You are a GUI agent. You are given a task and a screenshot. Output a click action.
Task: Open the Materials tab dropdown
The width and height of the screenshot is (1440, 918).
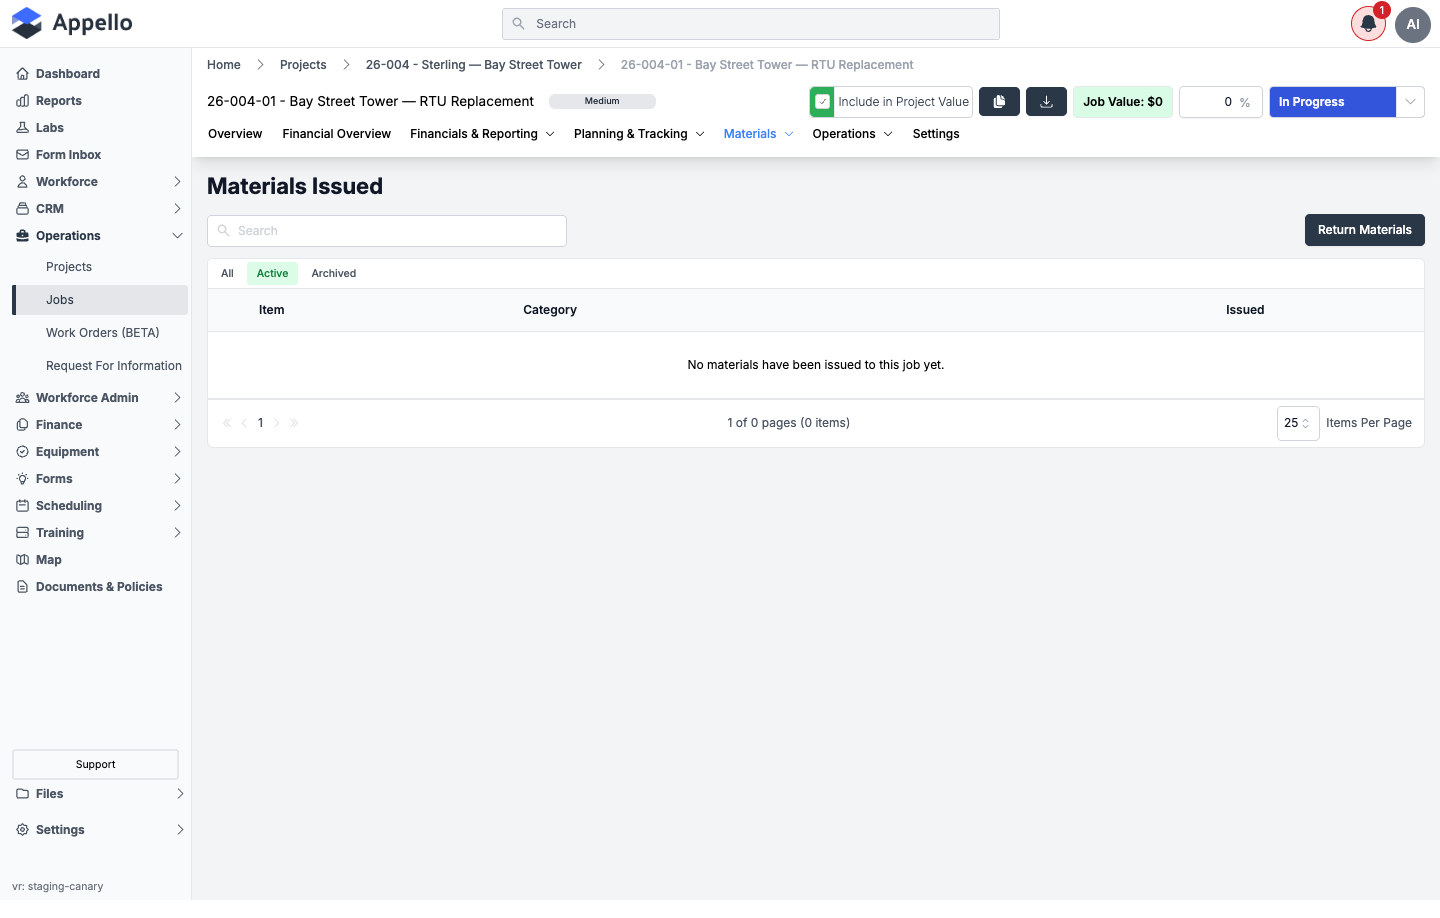[758, 134]
